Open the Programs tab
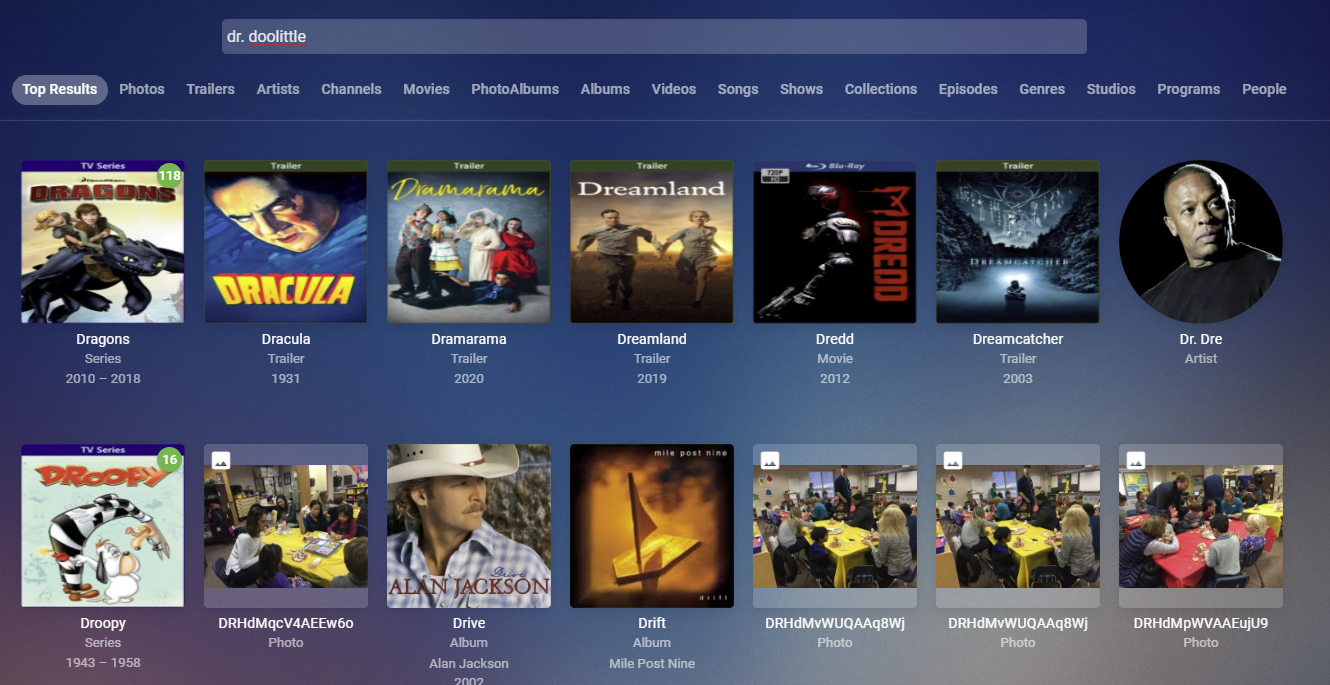 (1188, 89)
